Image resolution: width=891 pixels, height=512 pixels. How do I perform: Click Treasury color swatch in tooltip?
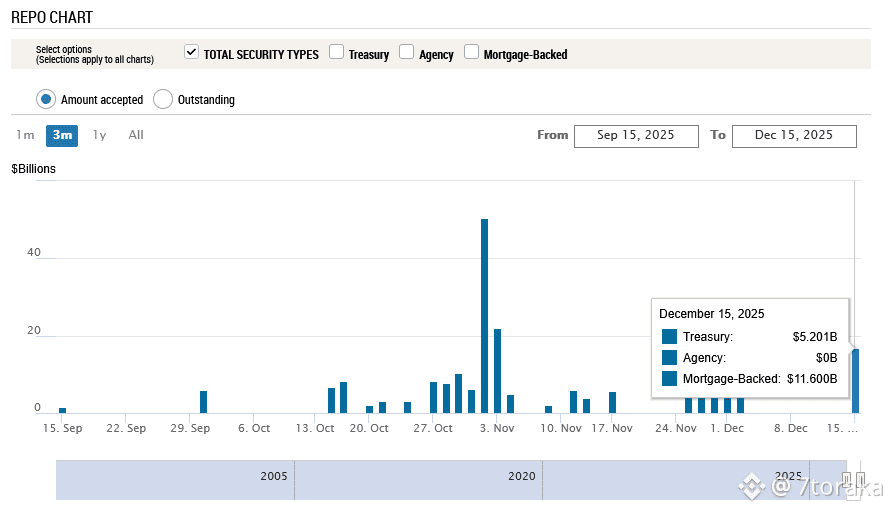coord(669,336)
